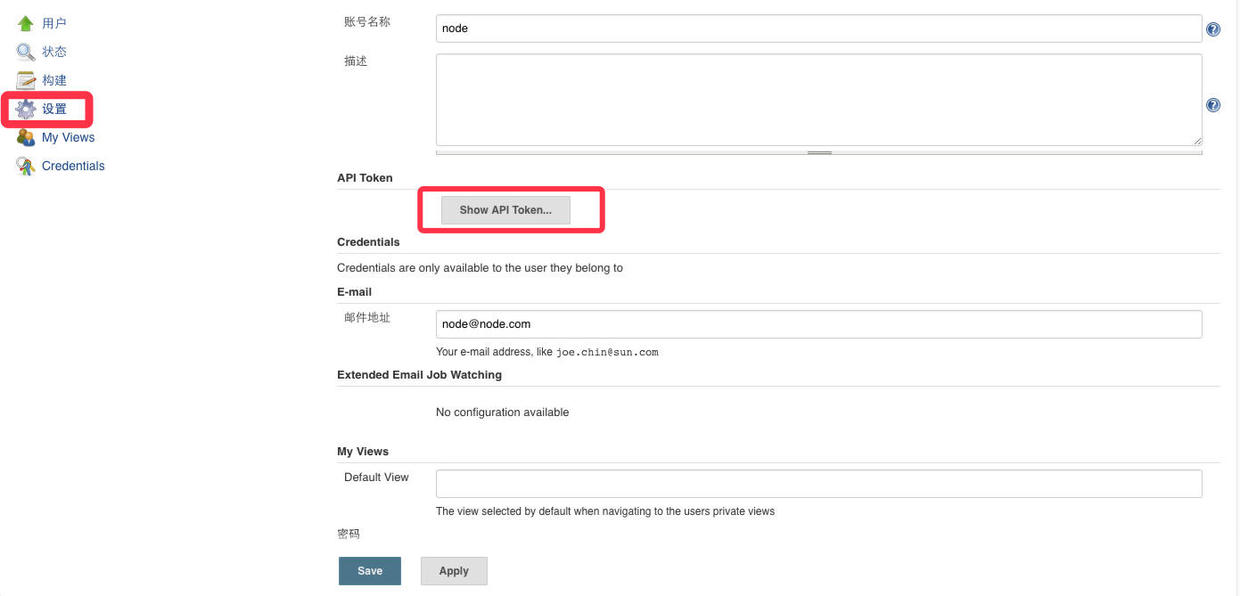Image resolution: width=1240 pixels, height=596 pixels.
Task: Save the user configuration
Action: 370,571
